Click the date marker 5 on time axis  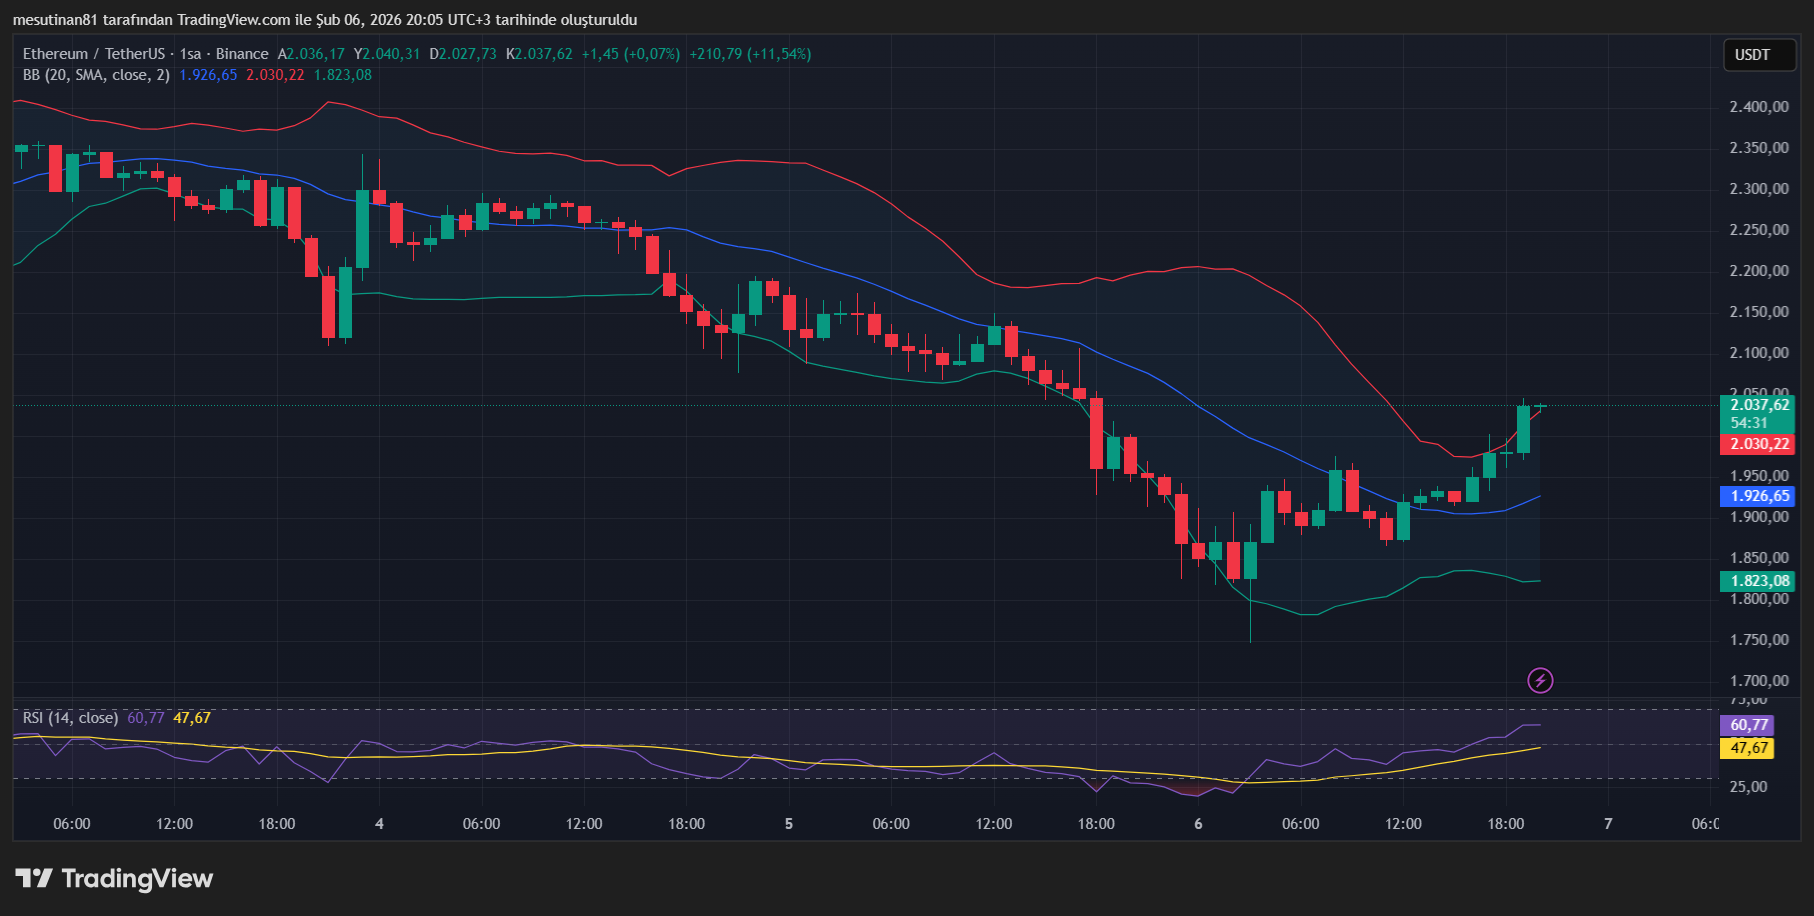(x=789, y=824)
